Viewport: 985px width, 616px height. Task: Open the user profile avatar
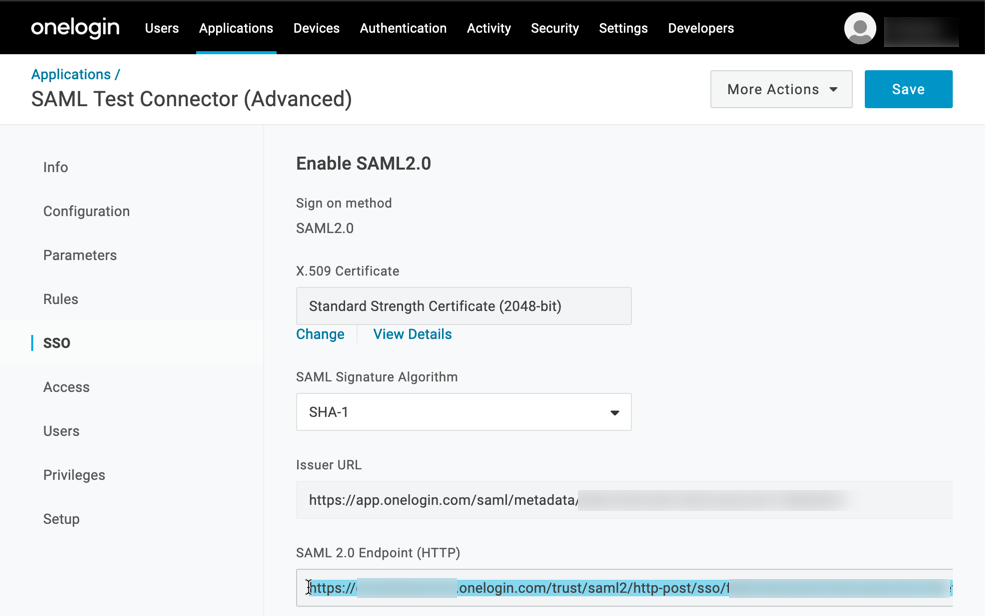(860, 28)
